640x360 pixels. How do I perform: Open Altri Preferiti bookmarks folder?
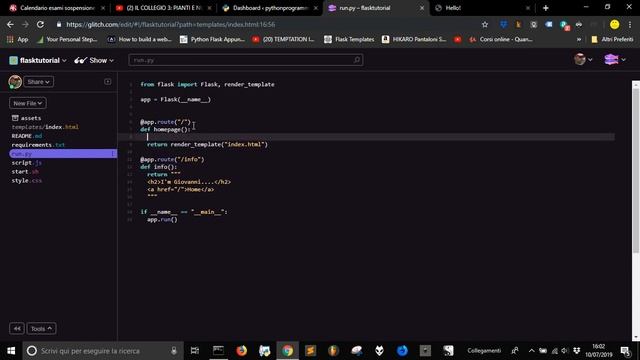pos(612,39)
